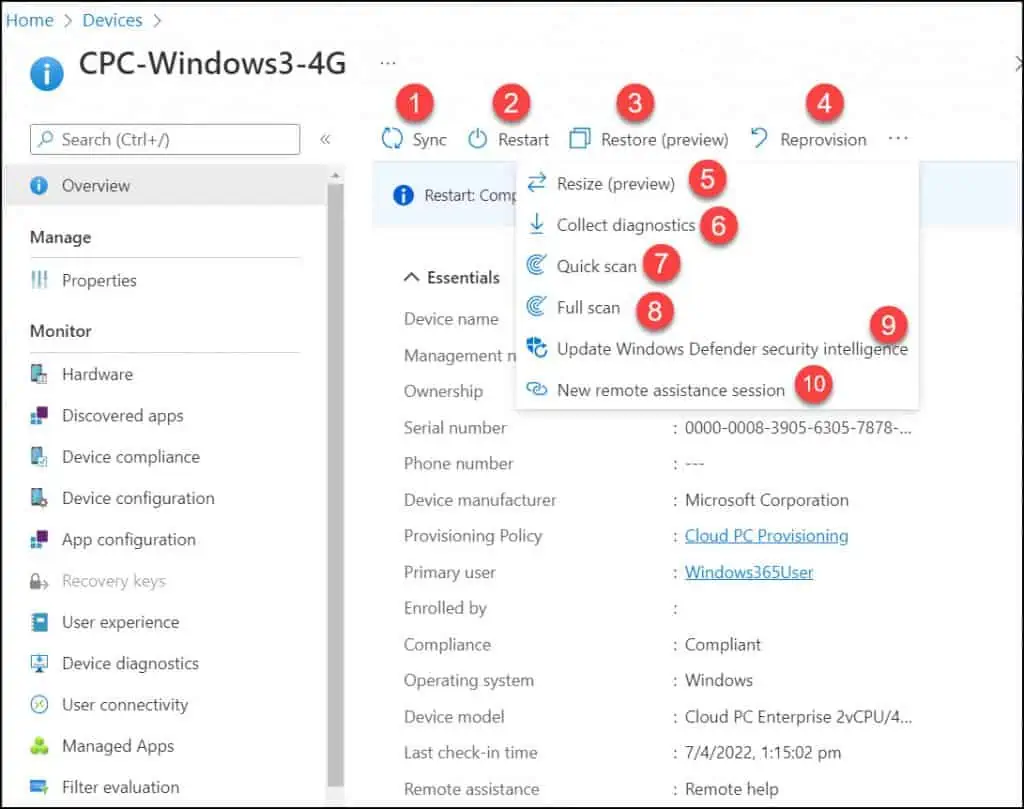1024x809 pixels.
Task: Click the Remote help value
Action: click(731, 789)
